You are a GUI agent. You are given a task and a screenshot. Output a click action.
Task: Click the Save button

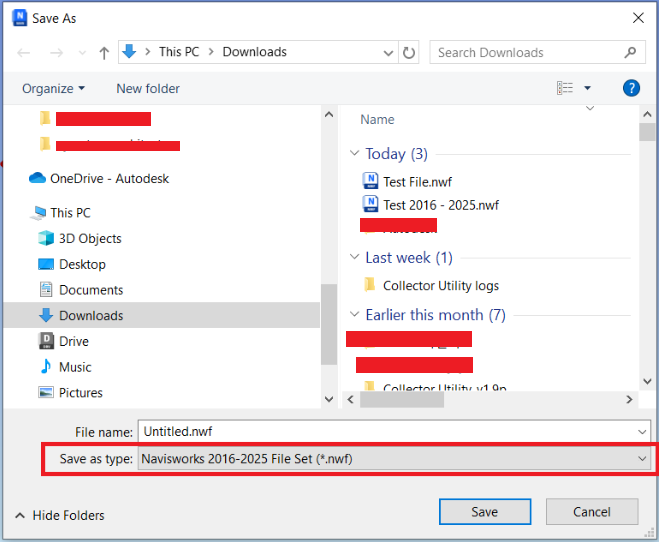(485, 512)
